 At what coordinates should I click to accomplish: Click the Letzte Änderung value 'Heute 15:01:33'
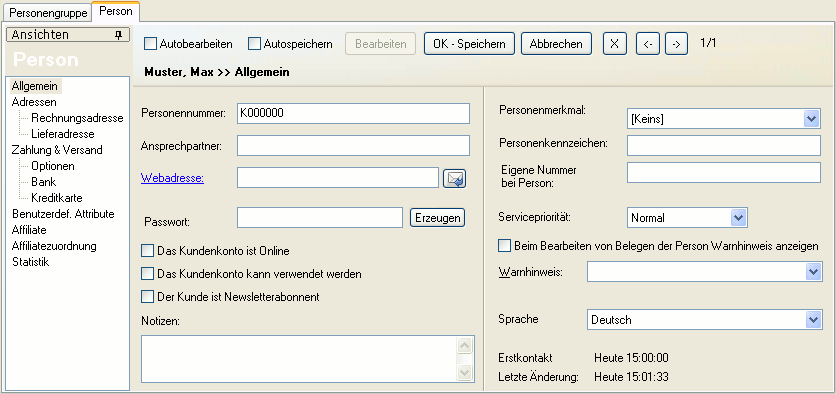(631, 377)
